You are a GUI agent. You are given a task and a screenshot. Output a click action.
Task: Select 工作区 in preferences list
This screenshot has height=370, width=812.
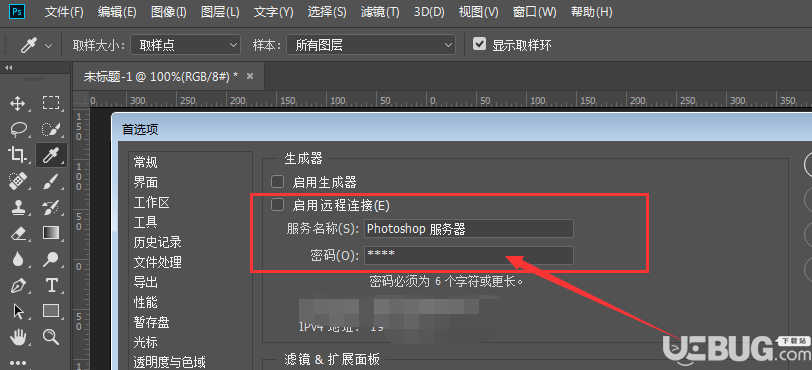(152, 202)
